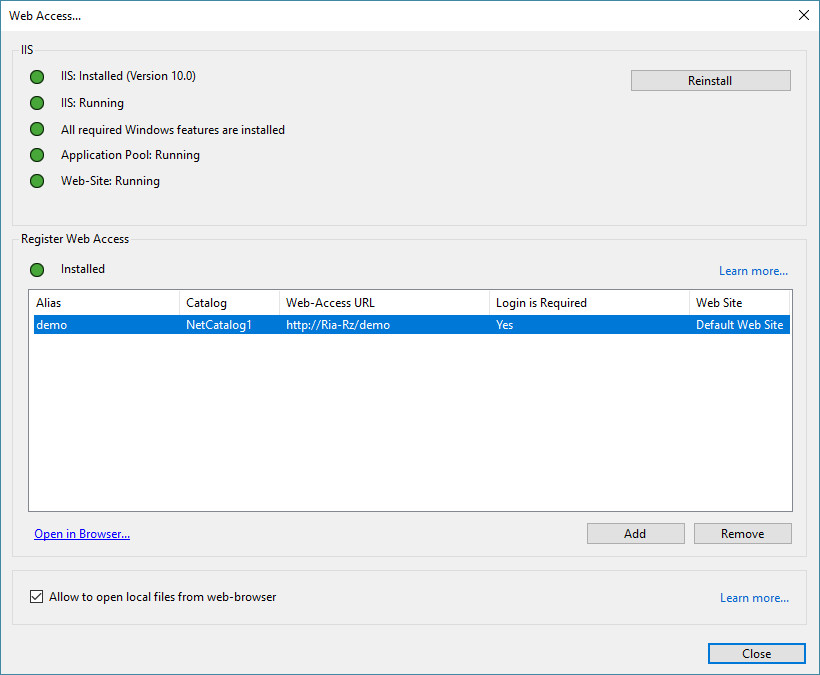This screenshot has height=675, width=820.
Task: Remove the selected web access entry
Action: [x=742, y=534]
